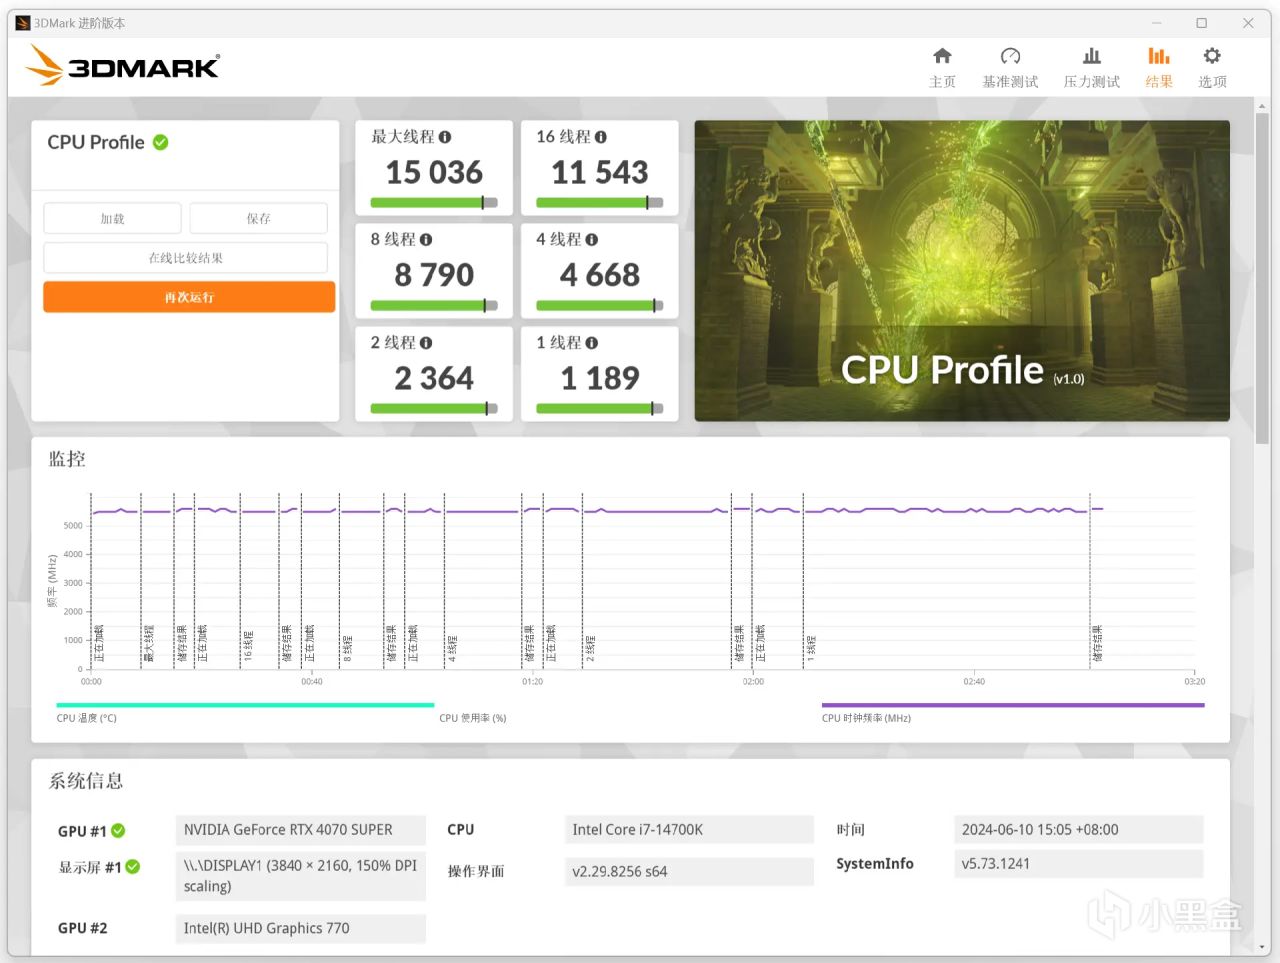Show info for 8 线程 score
This screenshot has height=963, width=1280.
click(426, 240)
